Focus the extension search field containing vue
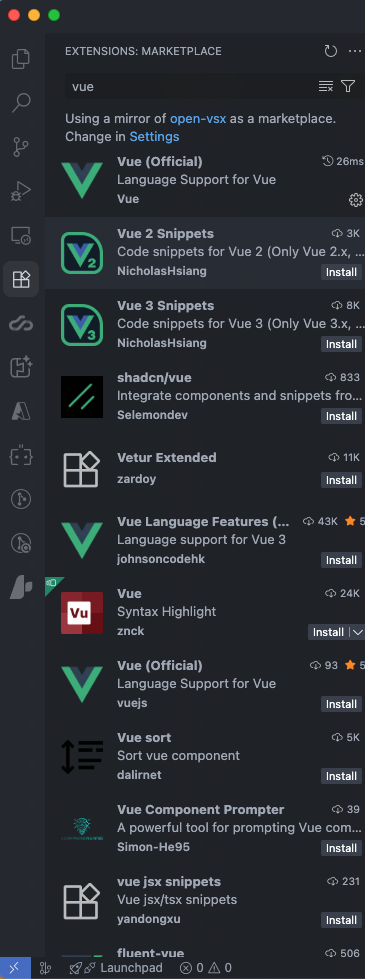365x979 pixels. click(x=190, y=86)
